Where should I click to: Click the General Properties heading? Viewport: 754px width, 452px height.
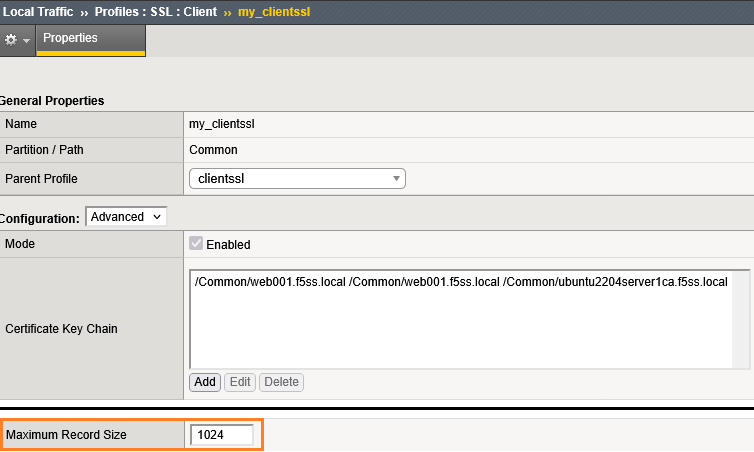(52, 100)
